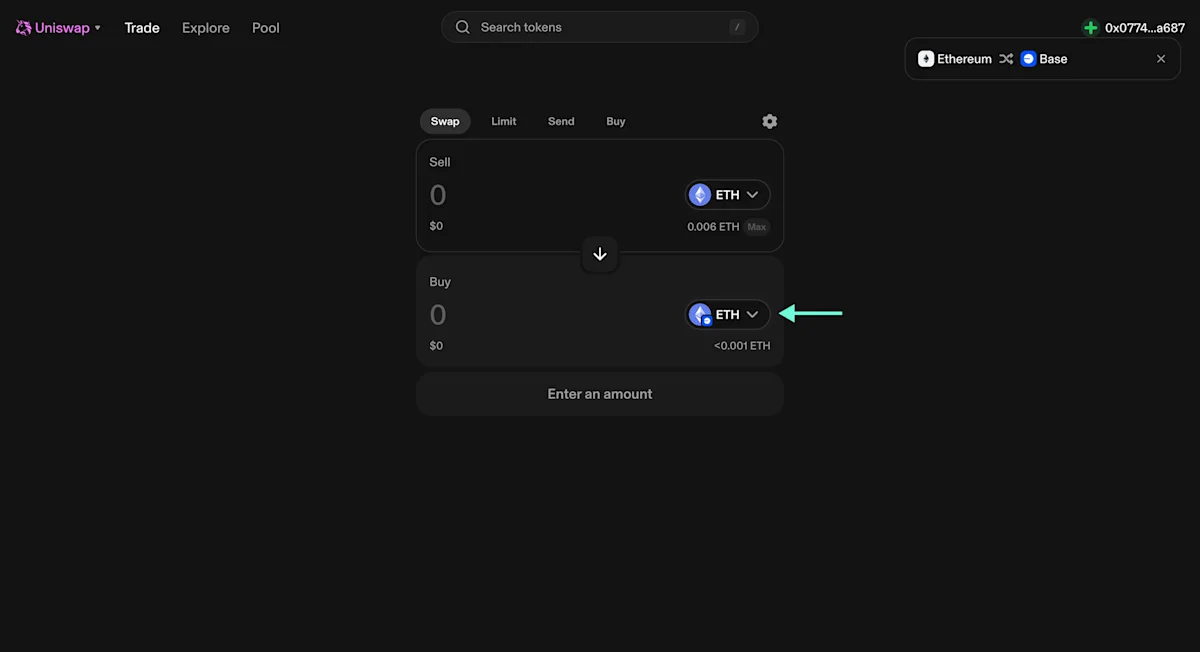Click the slash shortcut badge in search
This screenshot has width=1200, height=652.
click(x=738, y=27)
